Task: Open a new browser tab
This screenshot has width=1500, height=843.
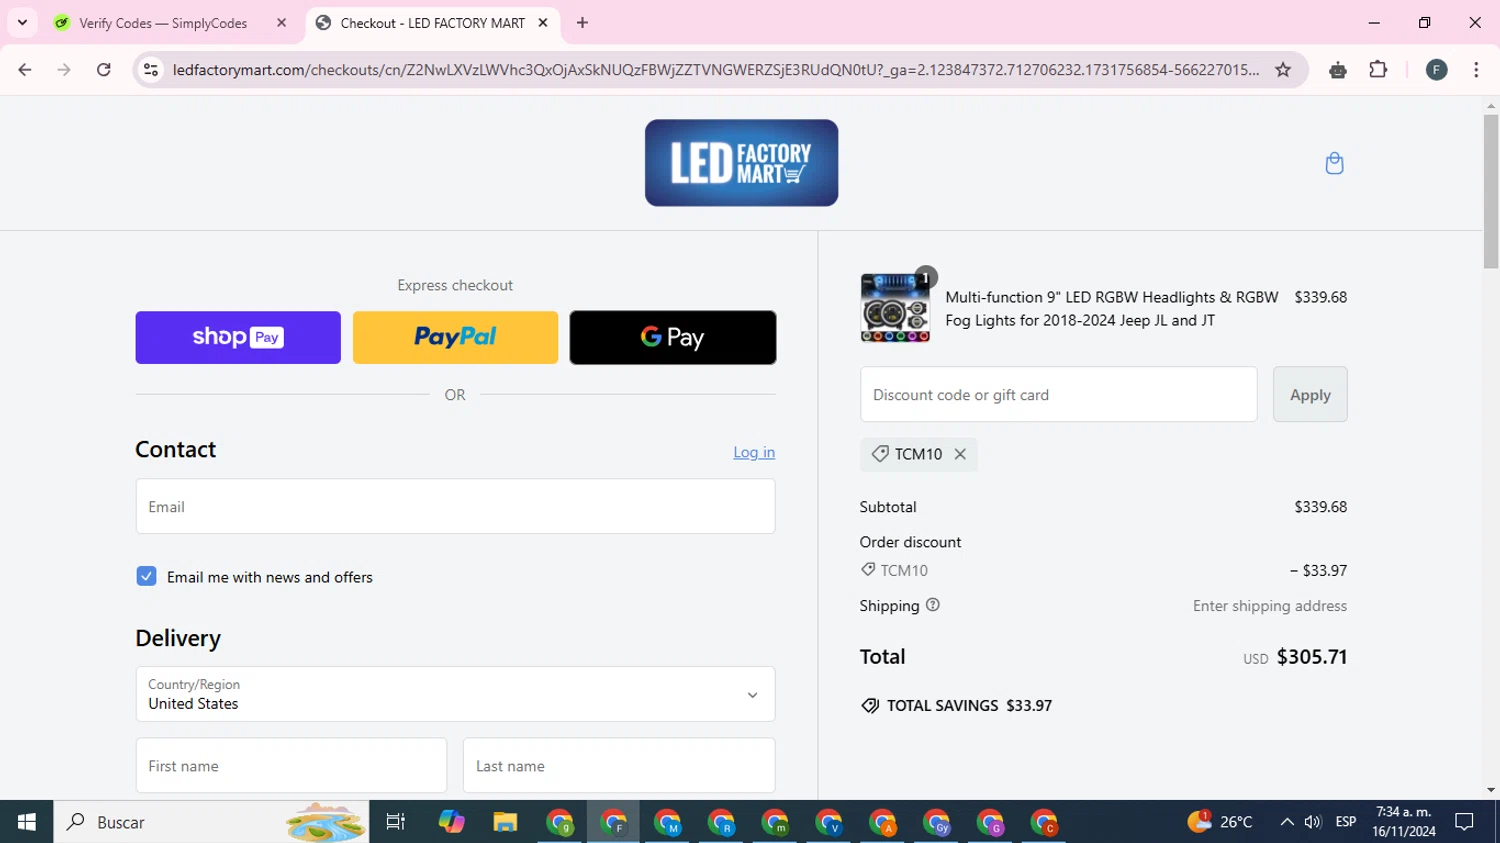Action: (582, 23)
